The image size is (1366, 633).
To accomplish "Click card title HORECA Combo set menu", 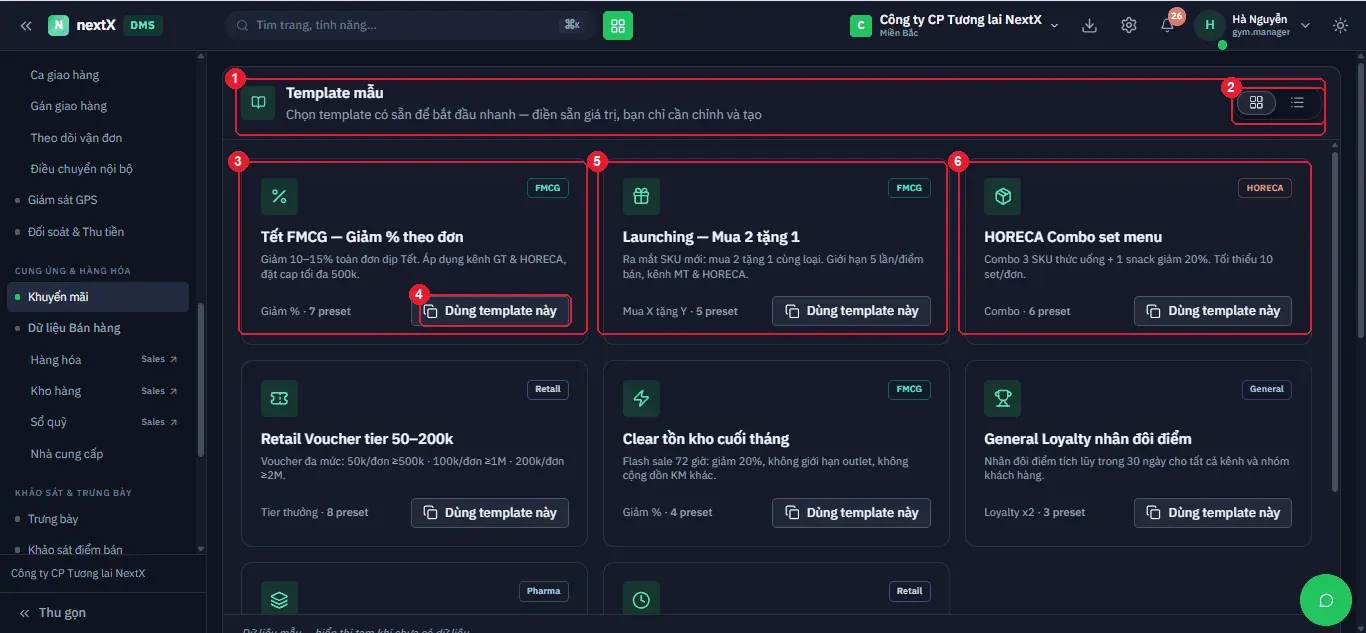I will [x=1073, y=237].
